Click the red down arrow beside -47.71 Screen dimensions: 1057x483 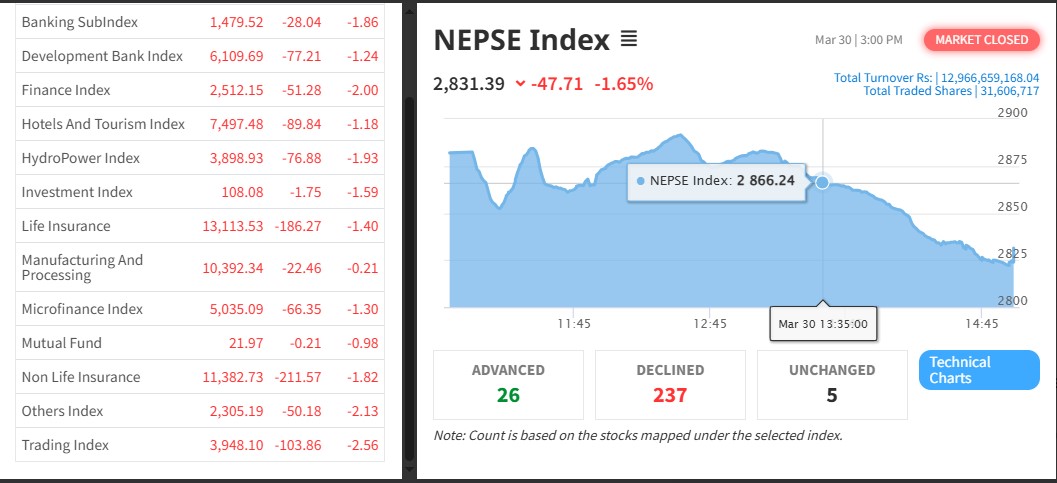tap(520, 84)
